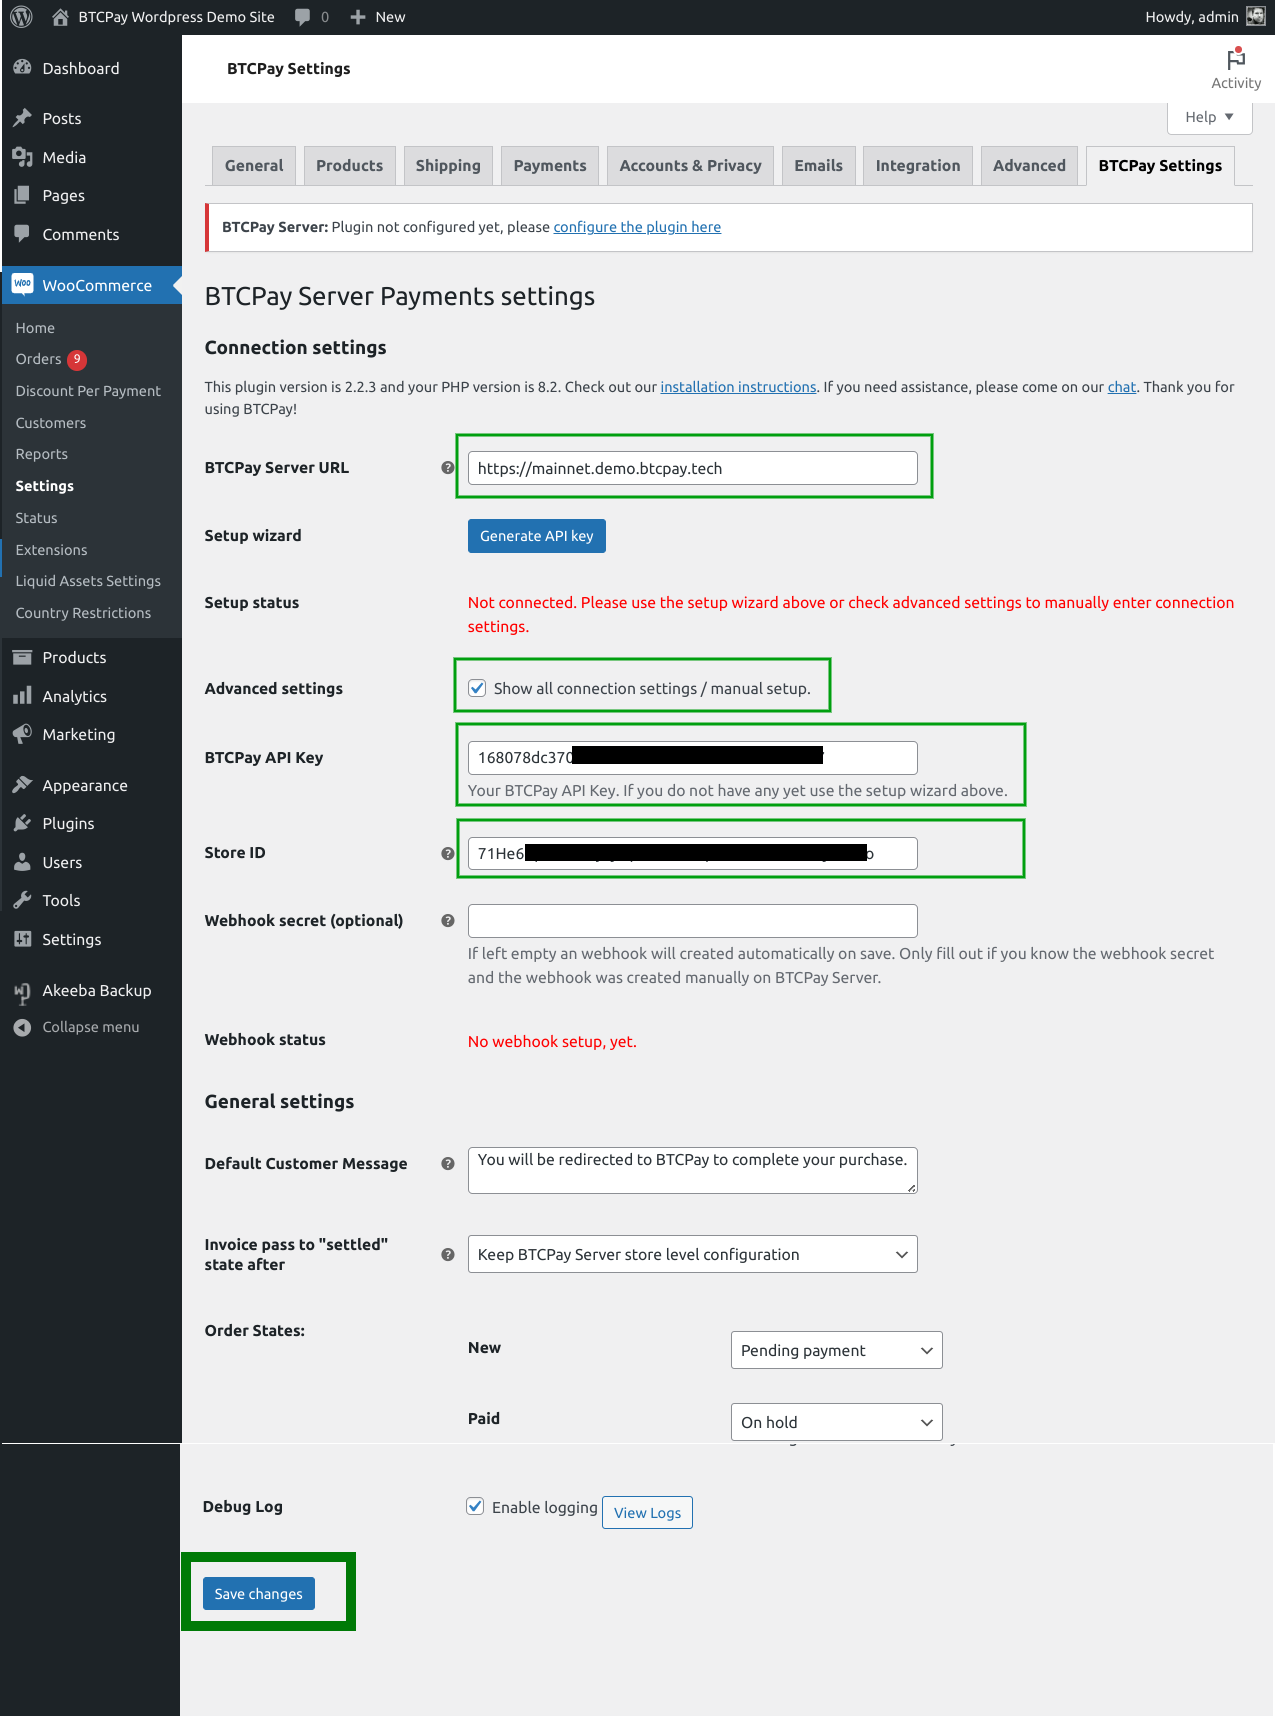Switch to the Emails tab
Viewport: 1275px width, 1716px height.
click(x=818, y=166)
